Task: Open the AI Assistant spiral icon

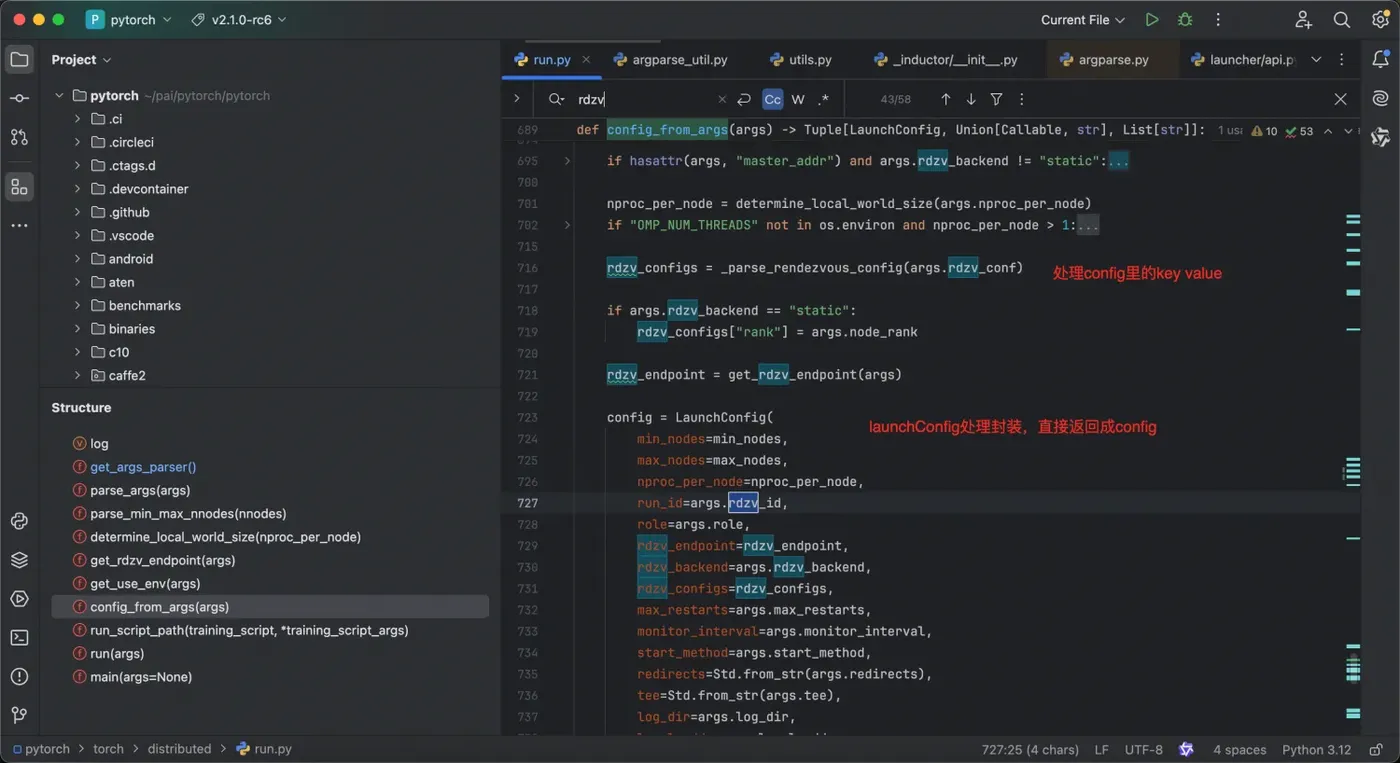Action: 1380,98
